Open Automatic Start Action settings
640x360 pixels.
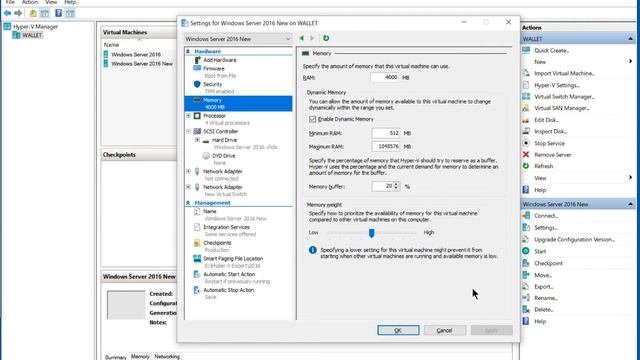point(229,274)
